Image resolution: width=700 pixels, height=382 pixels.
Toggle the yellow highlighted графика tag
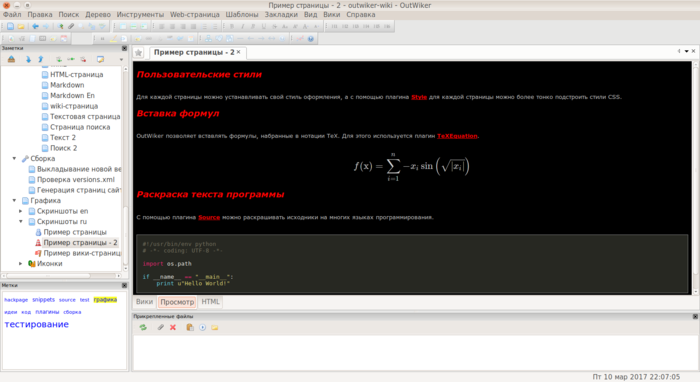tap(105, 299)
